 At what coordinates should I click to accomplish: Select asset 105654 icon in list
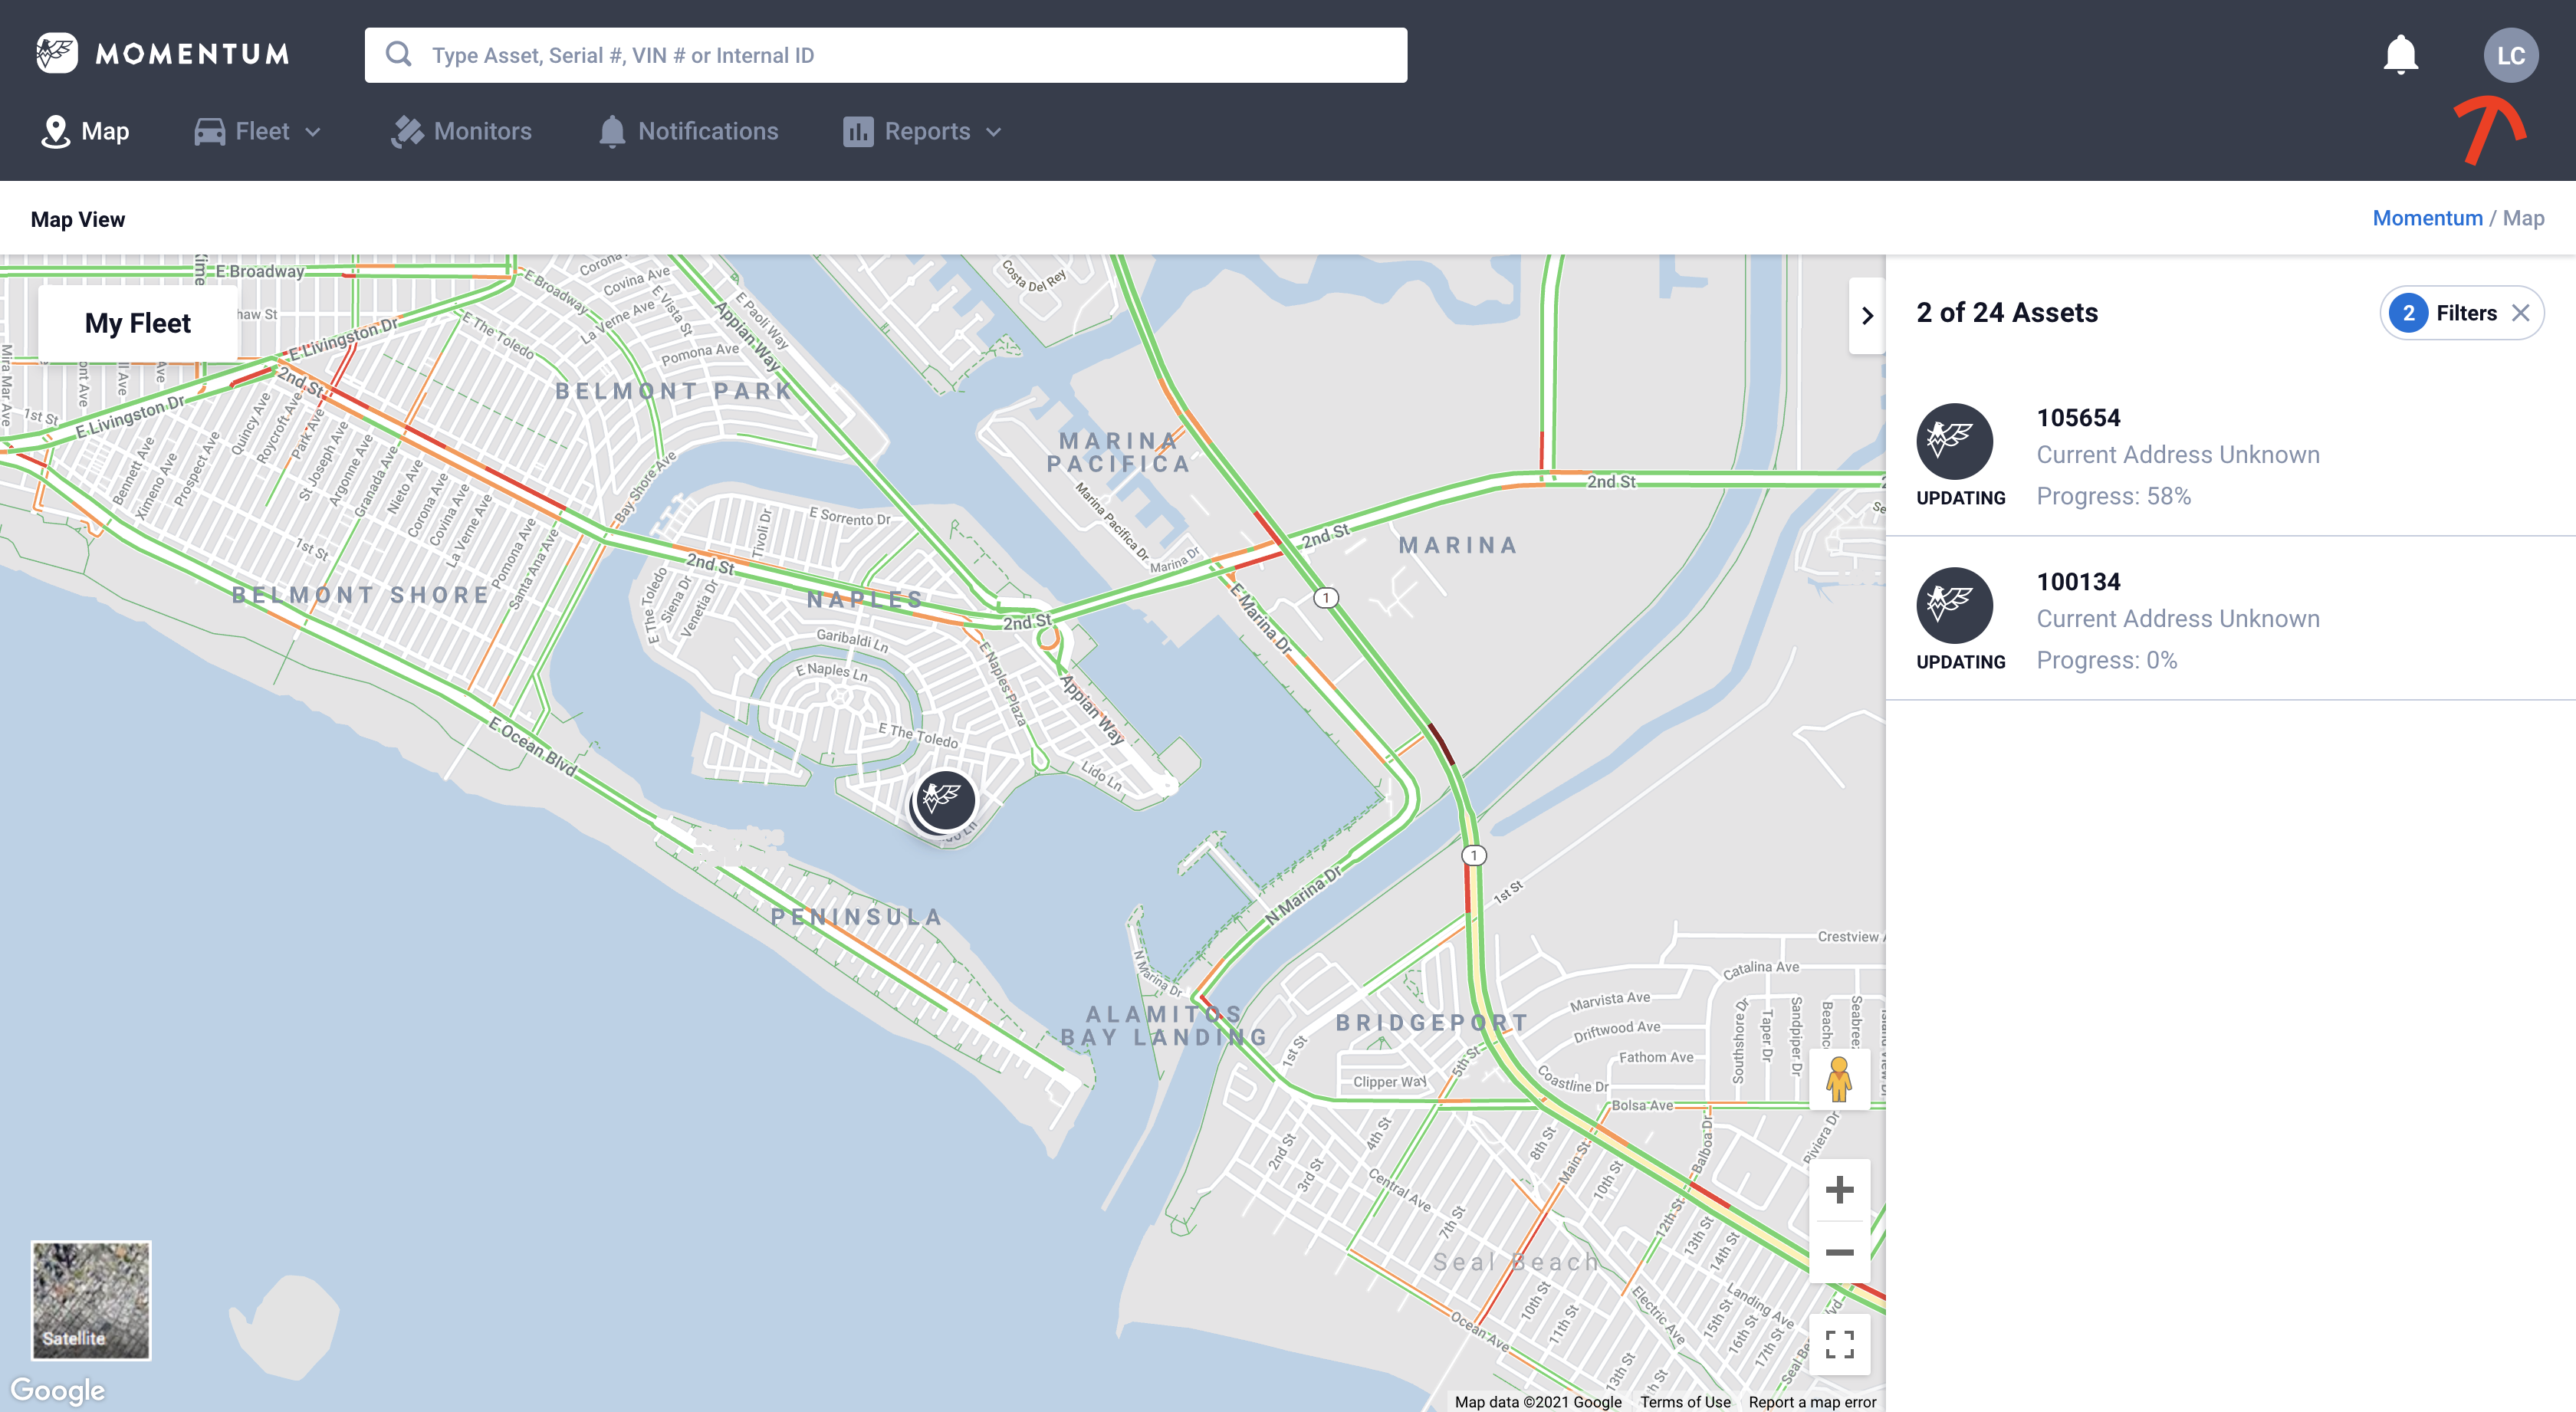click(1954, 441)
